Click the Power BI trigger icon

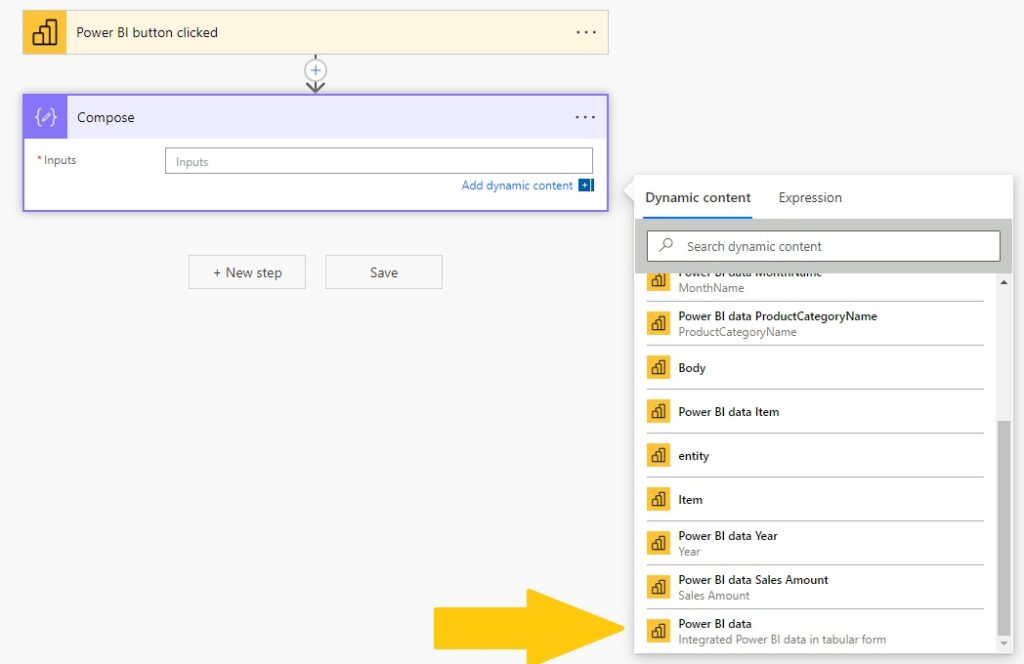[x=44, y=32]
